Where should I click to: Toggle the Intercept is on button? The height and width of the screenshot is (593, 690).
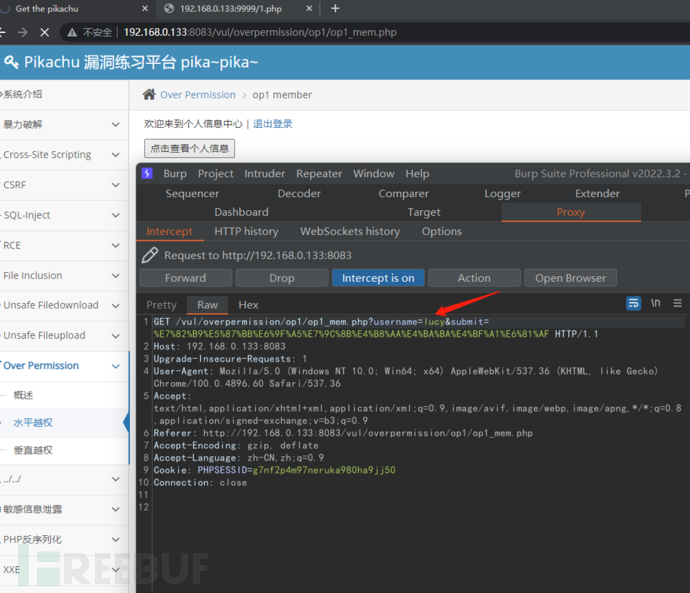coord(378,278)
